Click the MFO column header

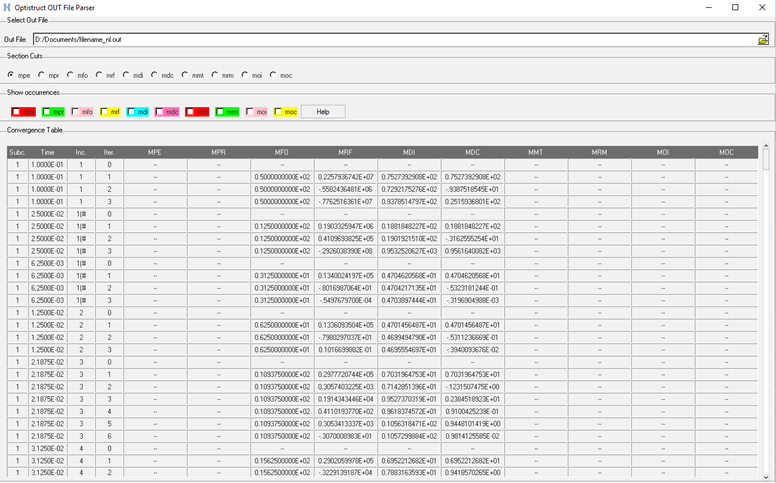(282, 152)
